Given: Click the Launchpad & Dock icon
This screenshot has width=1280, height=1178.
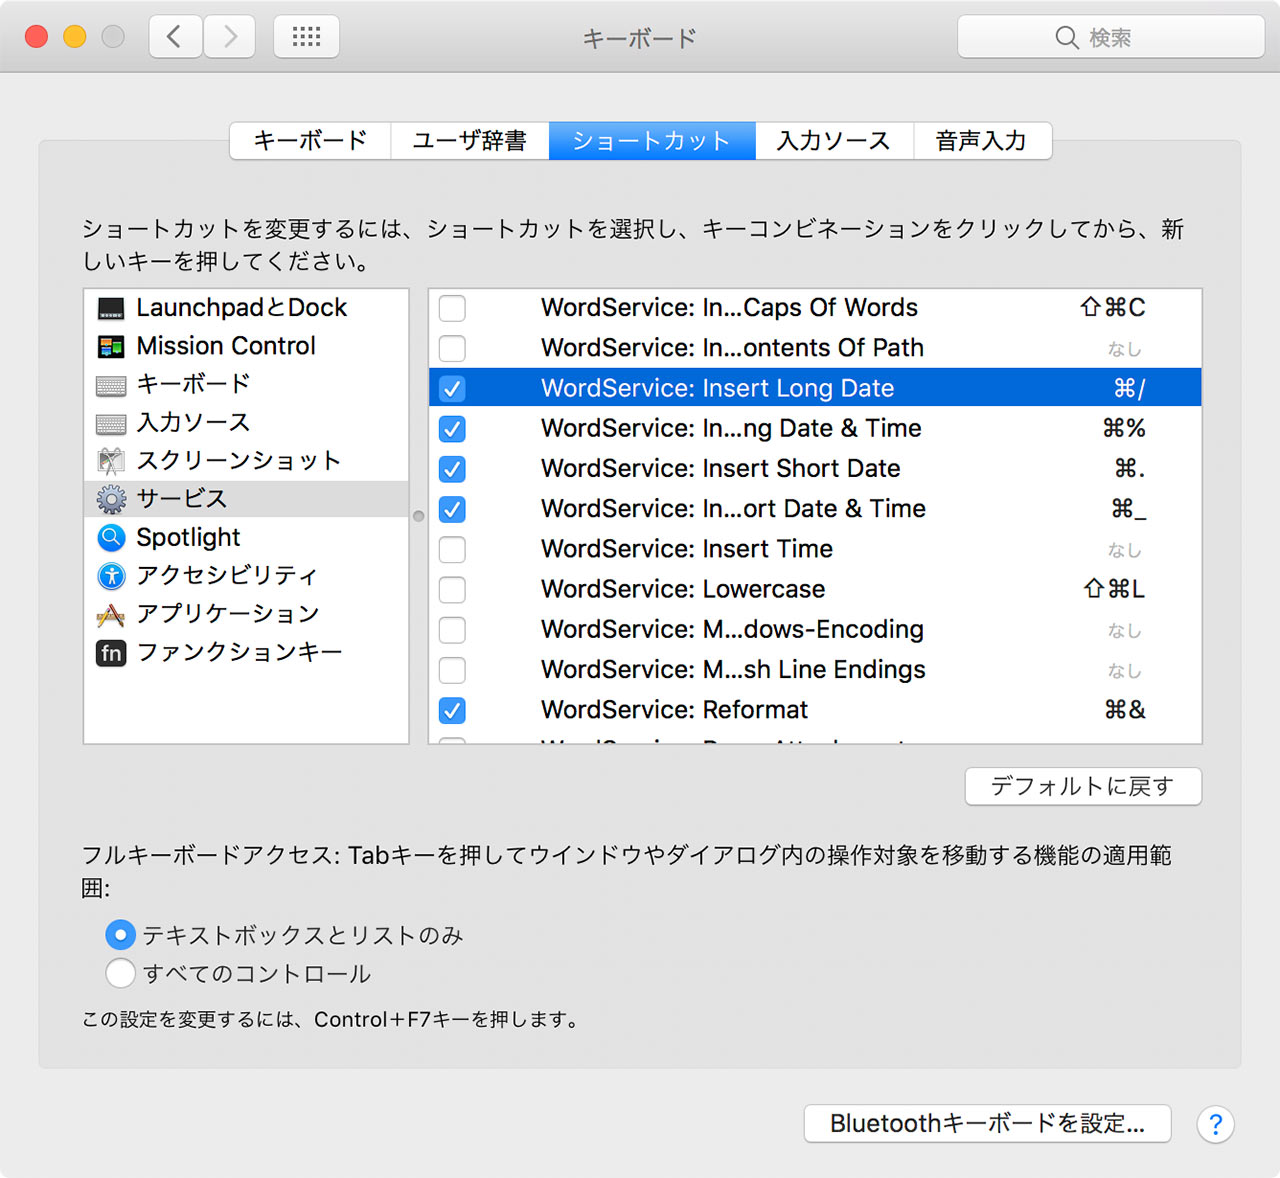Looking at the screenshot, I should click(x=111, y=308).
